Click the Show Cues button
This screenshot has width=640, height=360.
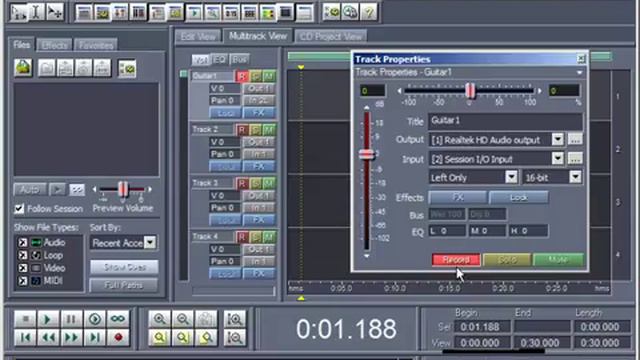(x=124, y=267)
